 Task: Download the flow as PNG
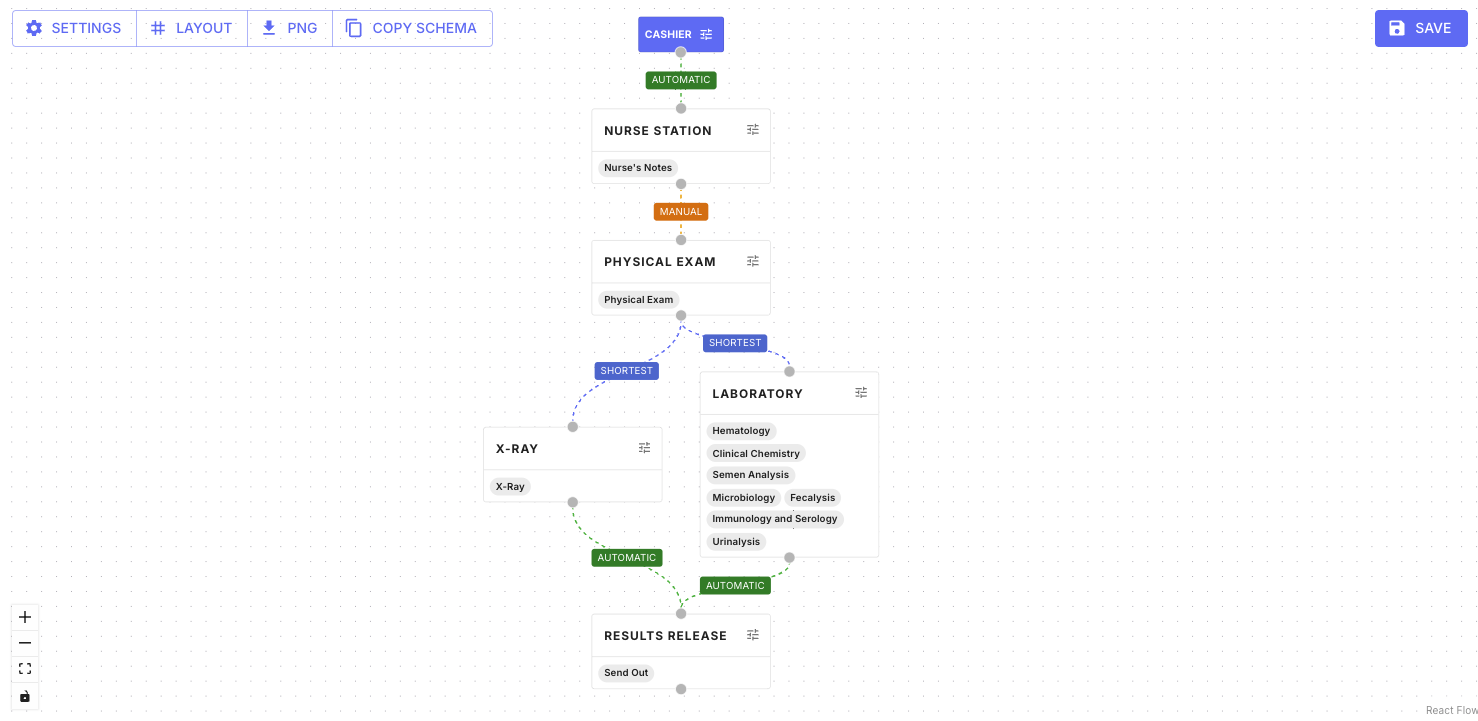click(x=289, y=28)
